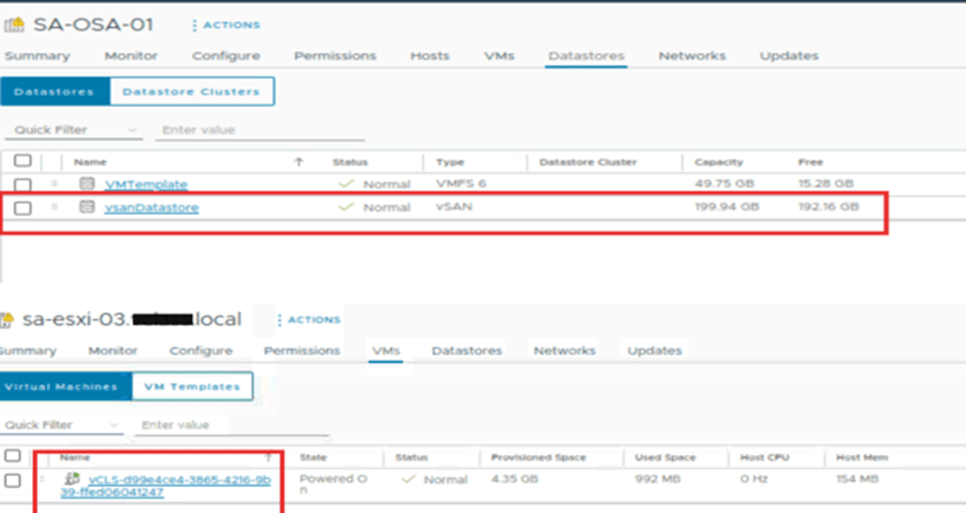Viewport: 966px width, 513px height.
Task: Check the vsanDatastore row checkbox
Action: (x=23, y=207)
